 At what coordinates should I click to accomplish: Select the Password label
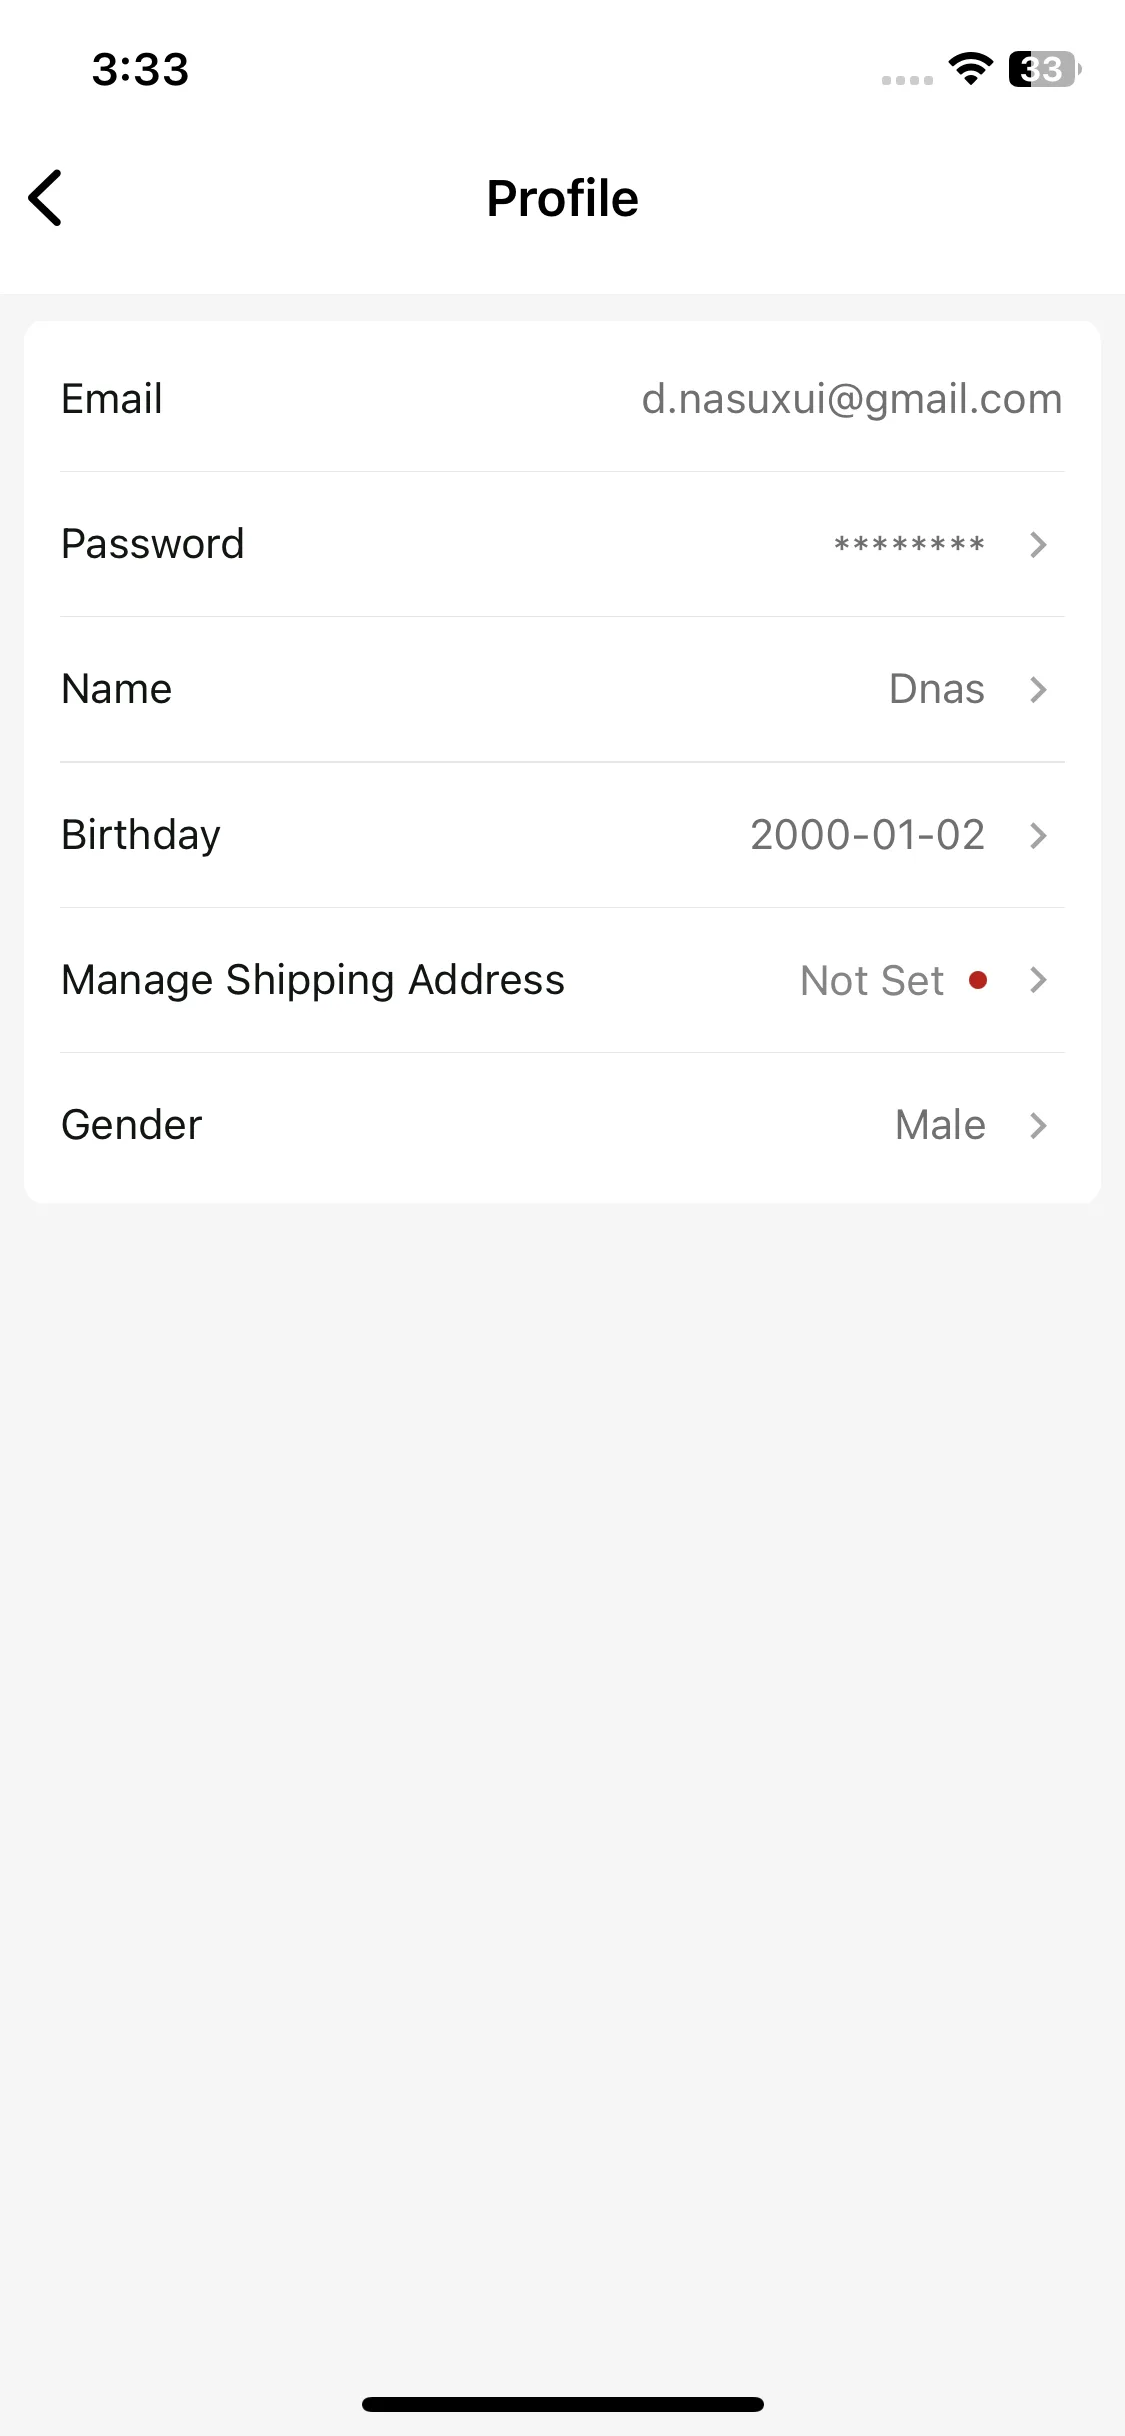click(153, 544)
